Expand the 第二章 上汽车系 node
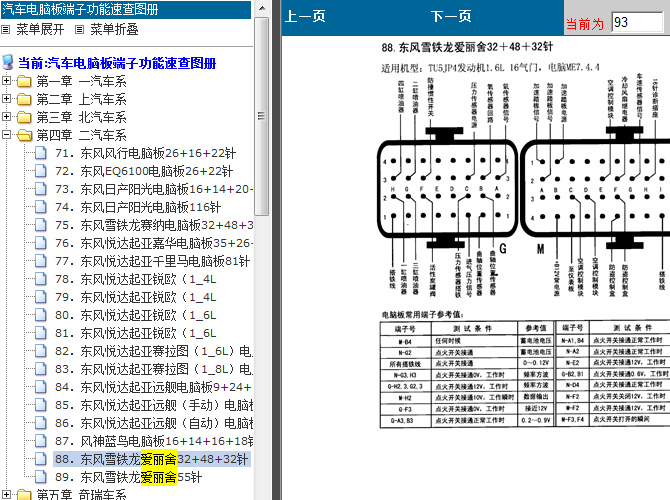Screen dimensions: 670x500 6,98
